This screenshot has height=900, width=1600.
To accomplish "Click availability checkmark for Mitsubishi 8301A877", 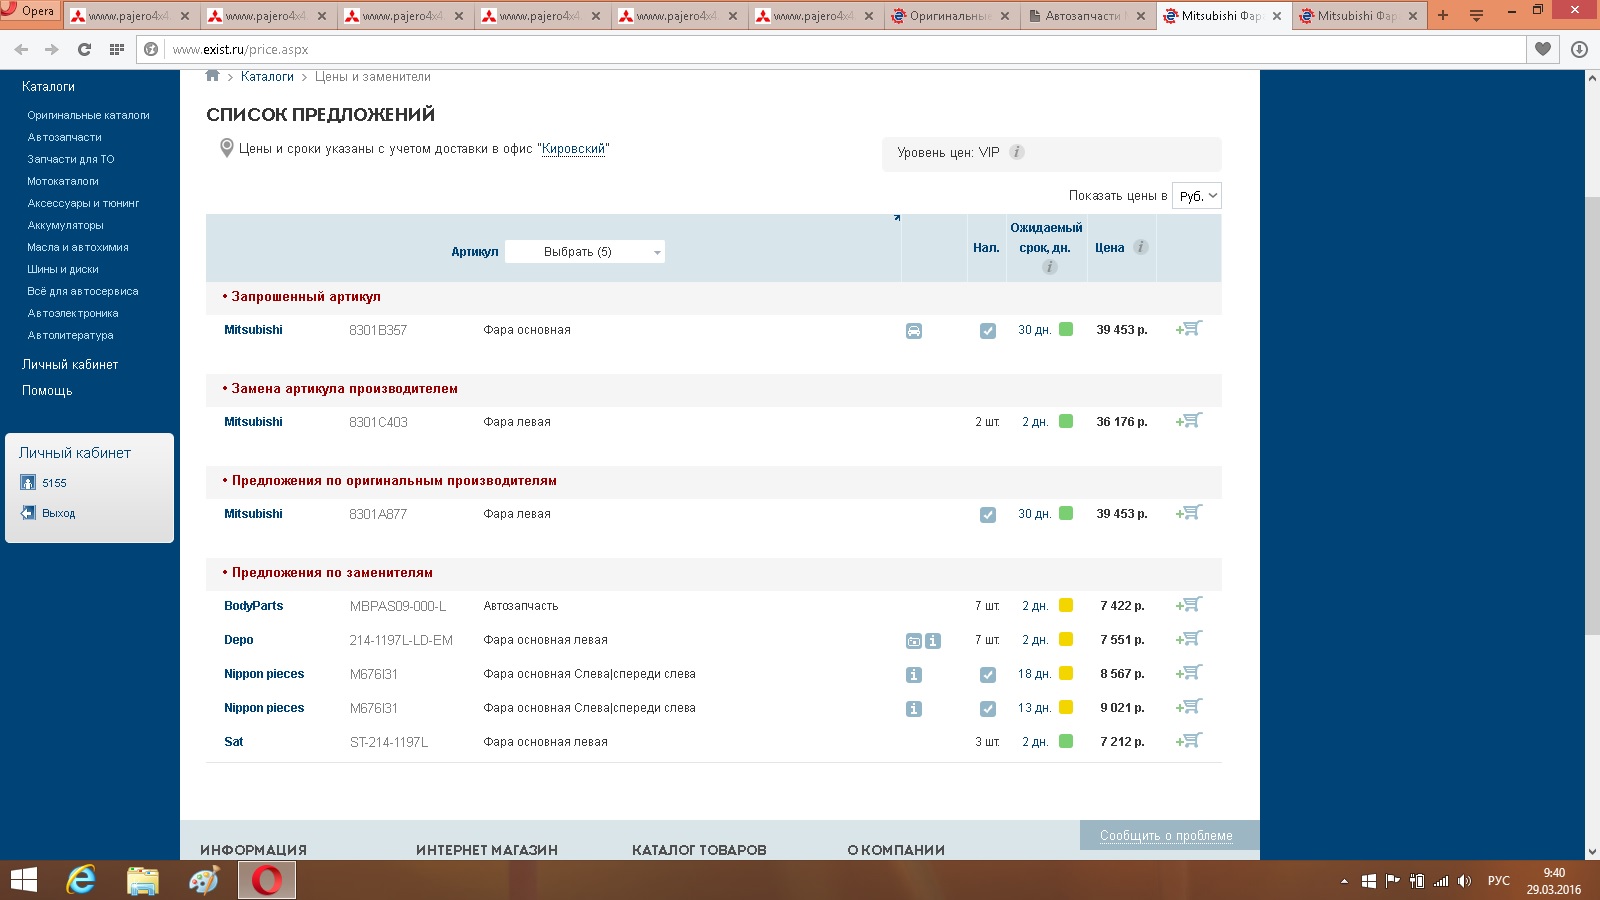I will [x=988, y=515].
